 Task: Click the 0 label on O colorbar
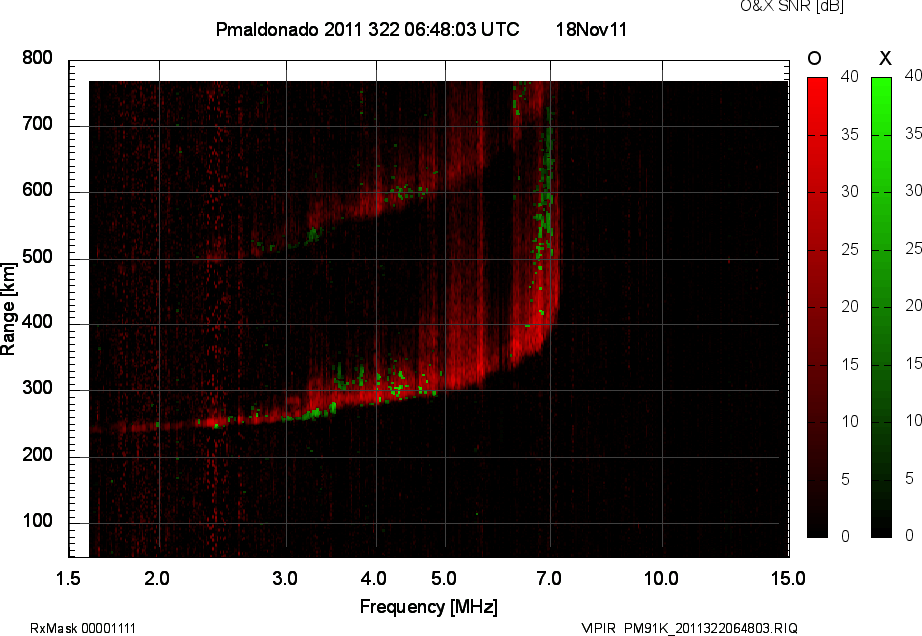(846, 537)
